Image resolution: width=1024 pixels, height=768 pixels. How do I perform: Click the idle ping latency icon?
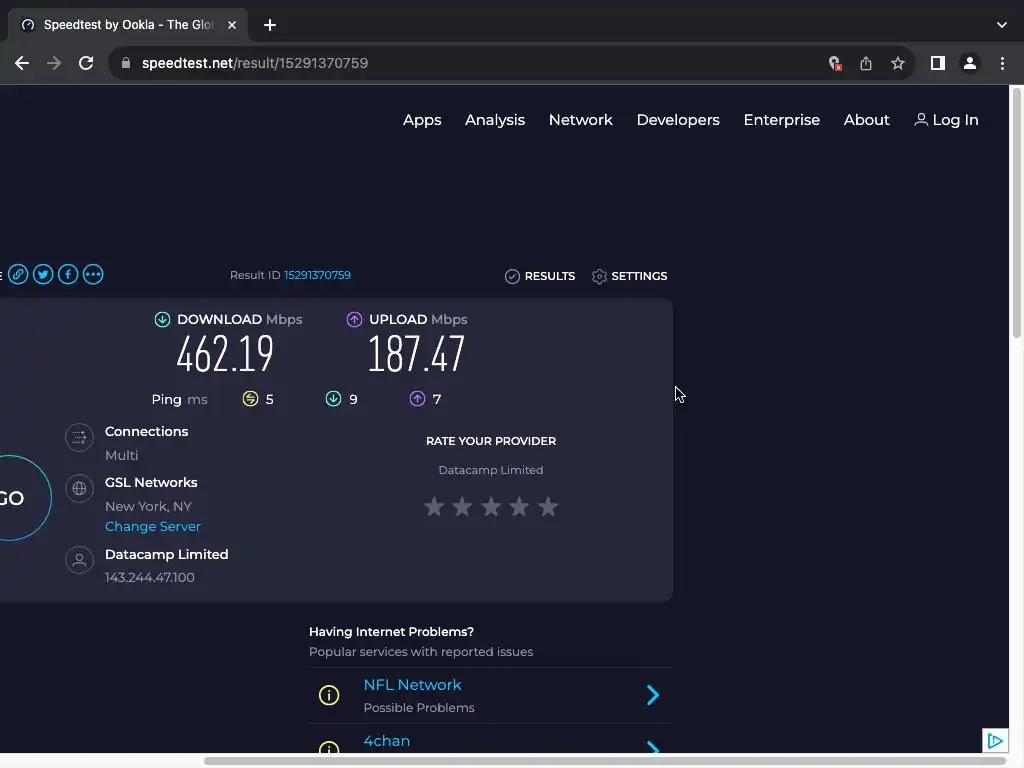250,399
